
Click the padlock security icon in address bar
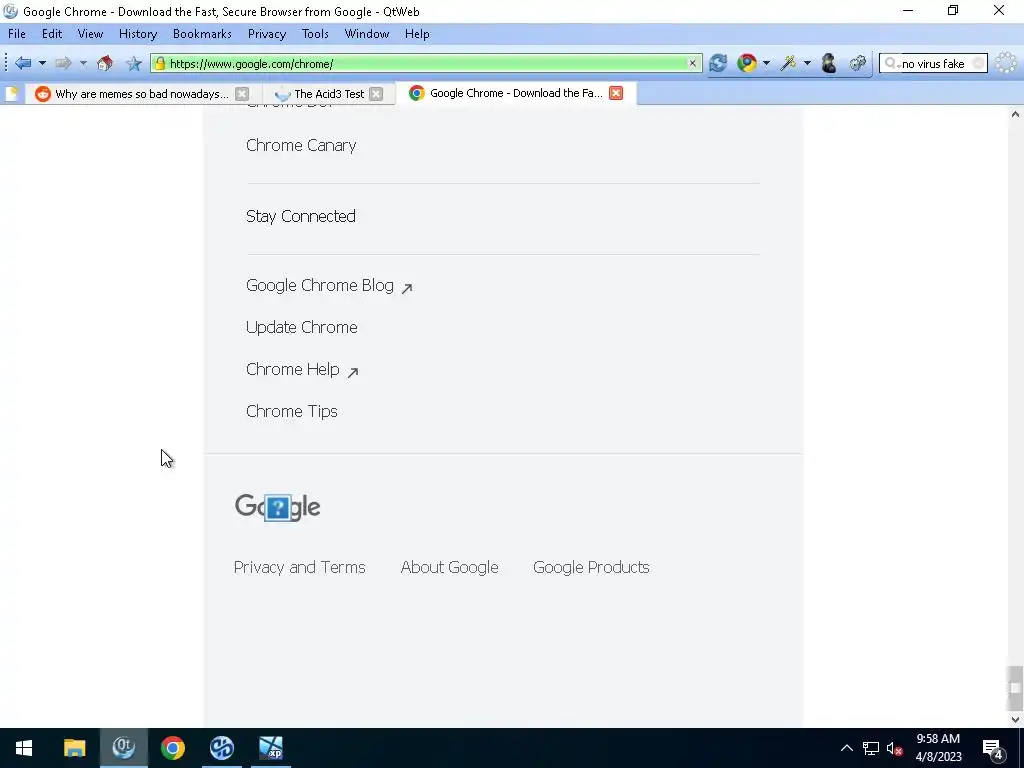click(160, 63)
